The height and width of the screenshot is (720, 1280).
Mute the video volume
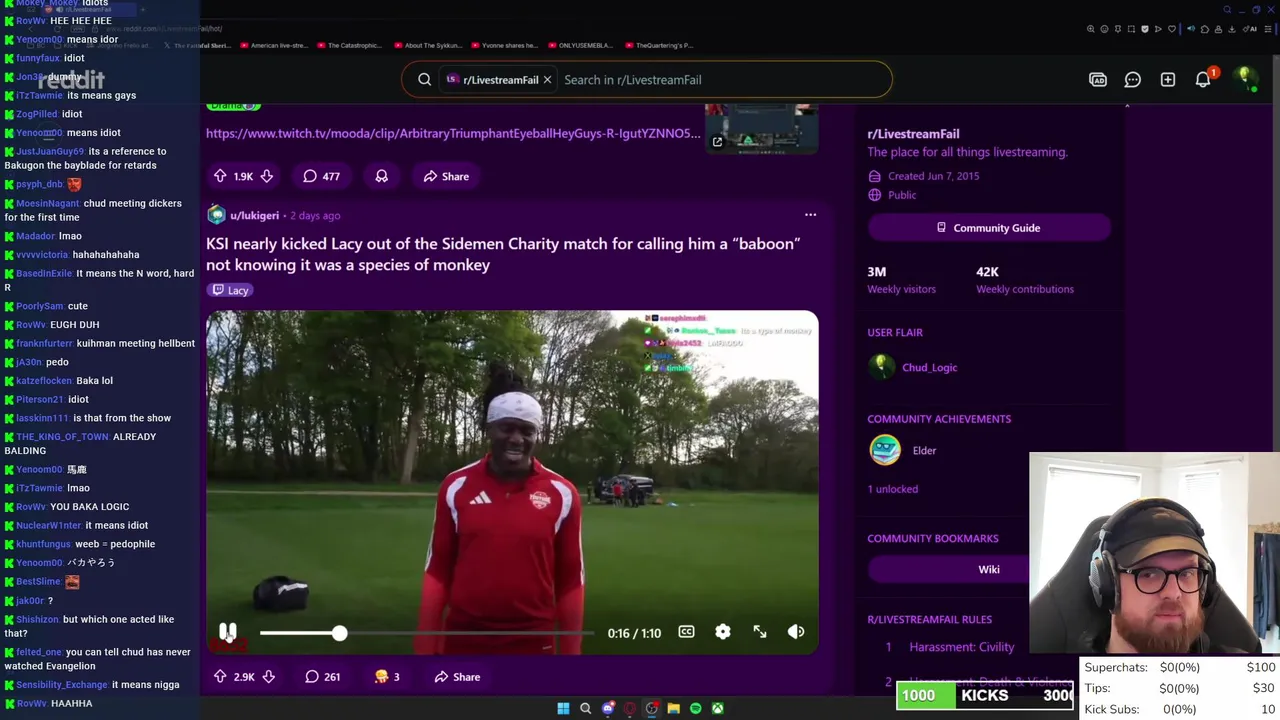(796, 632)
